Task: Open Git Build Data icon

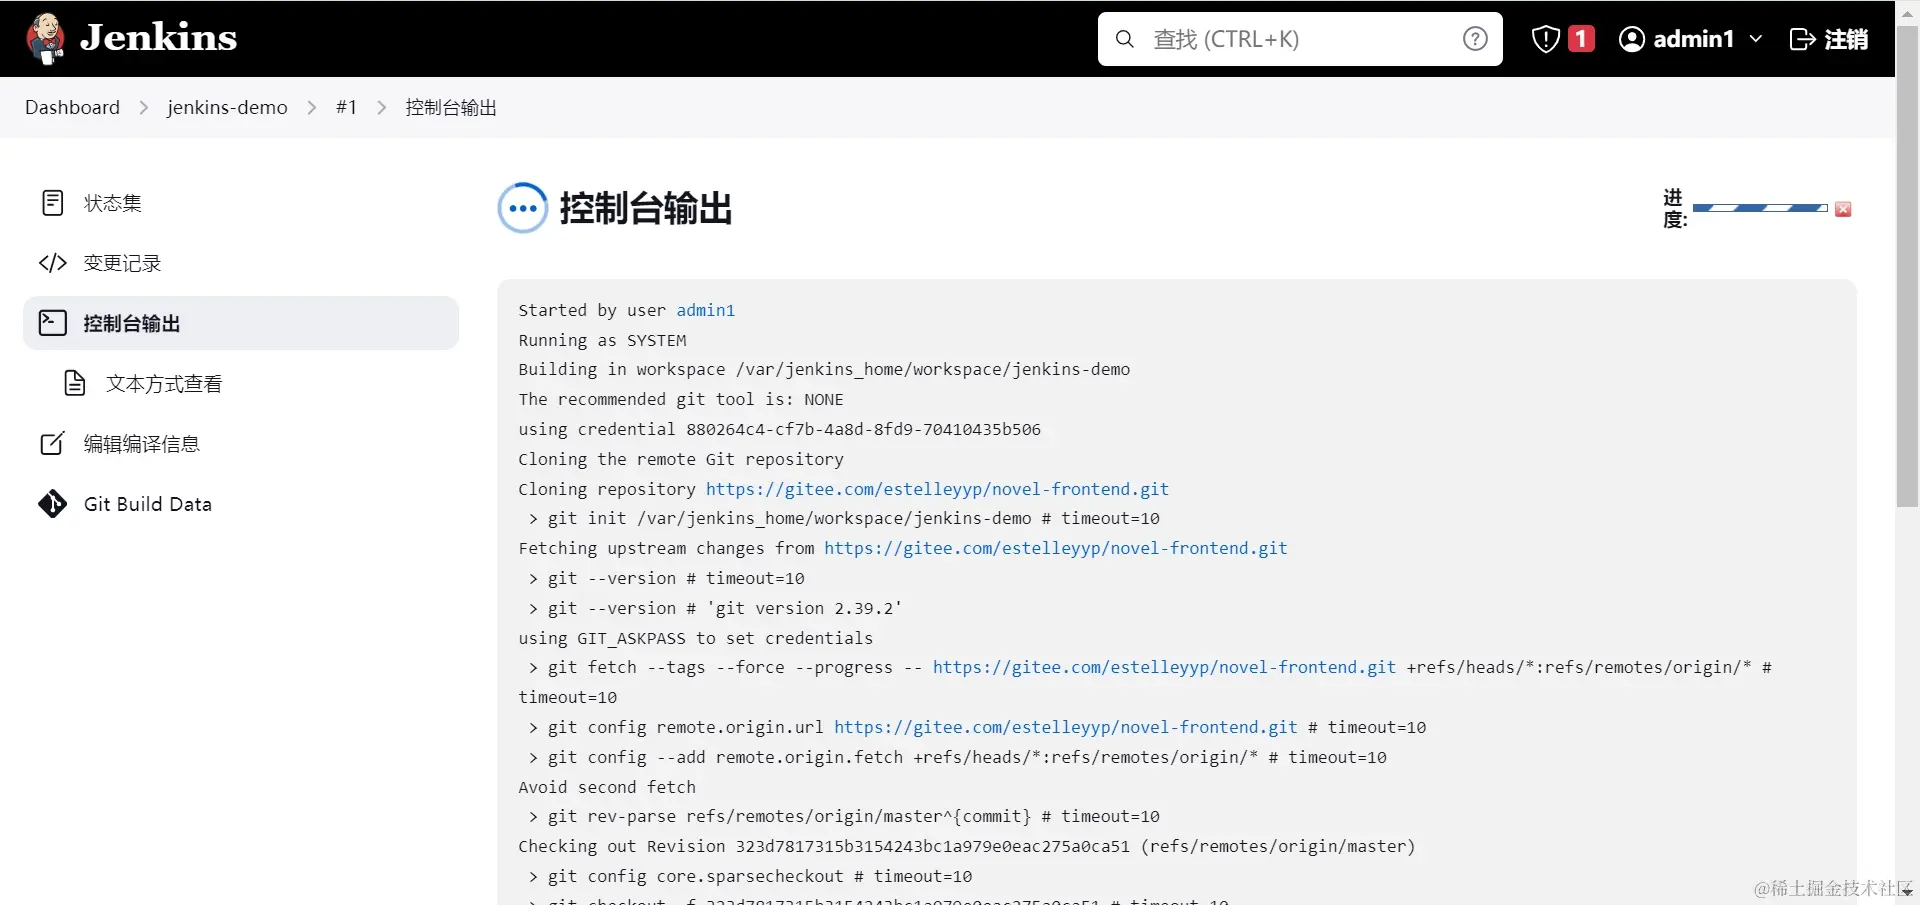Action: point(53,504)
